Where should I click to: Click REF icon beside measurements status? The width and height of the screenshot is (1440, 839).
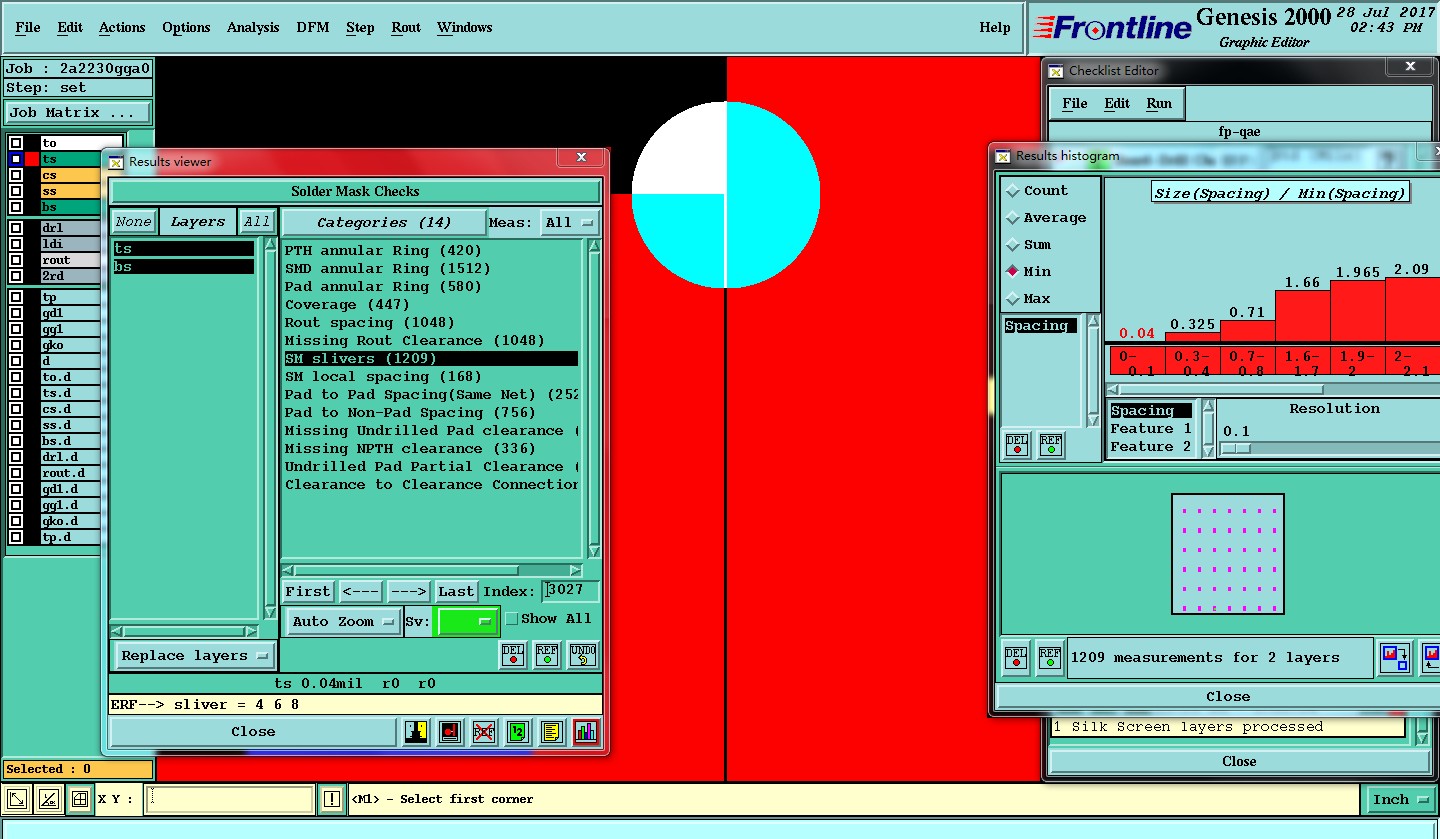[x=1050, y=657]
